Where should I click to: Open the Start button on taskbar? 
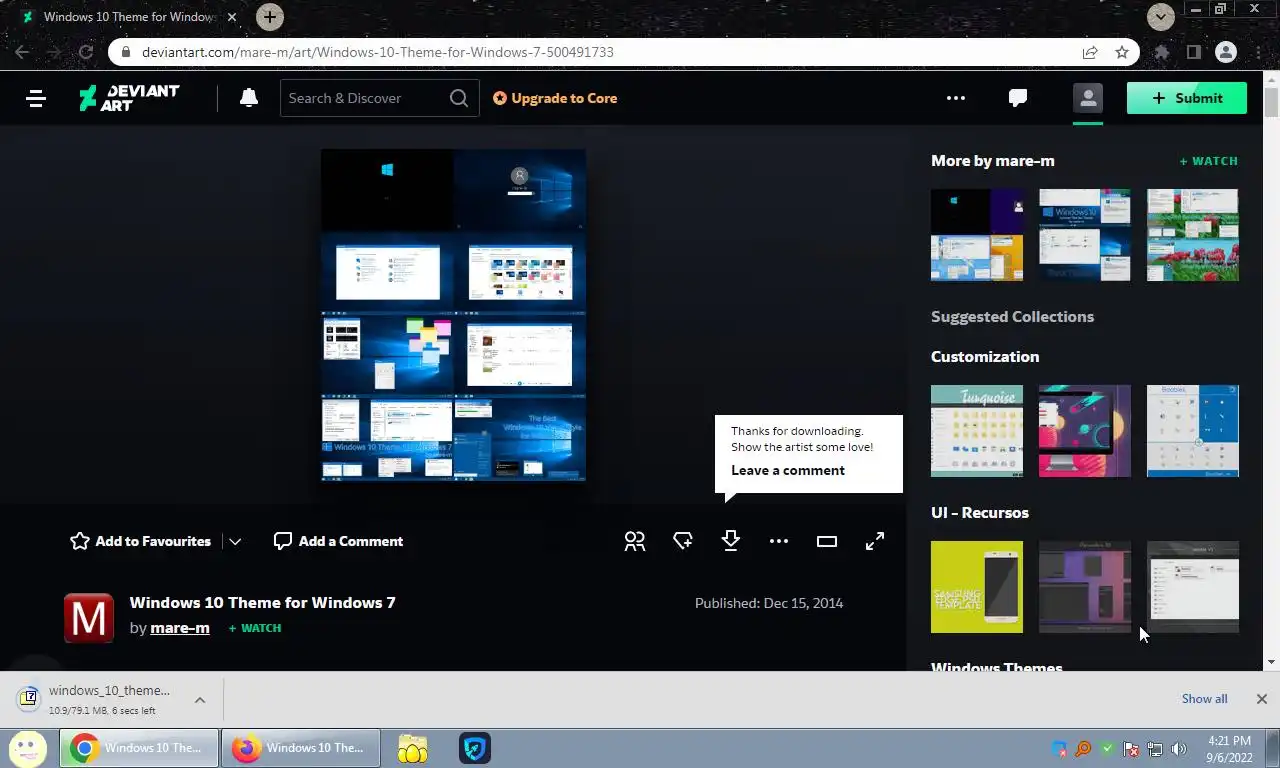[x=28, y=748]
